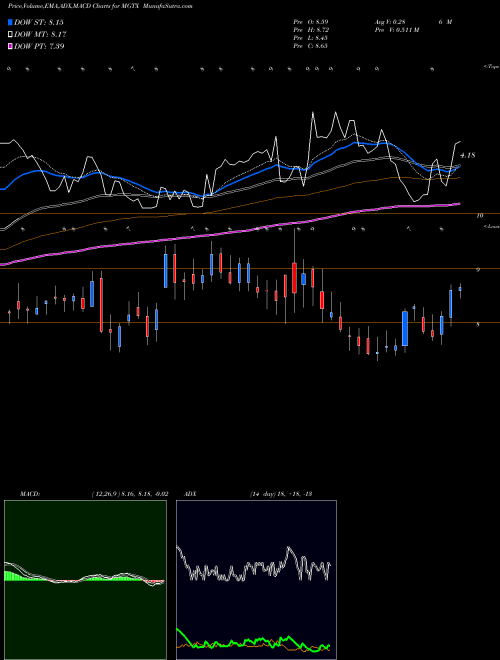The width and height of the screenshot is (500, 660).
Task: Click the 'Pre H: 8.72' value
Action: tap(311, 30)
